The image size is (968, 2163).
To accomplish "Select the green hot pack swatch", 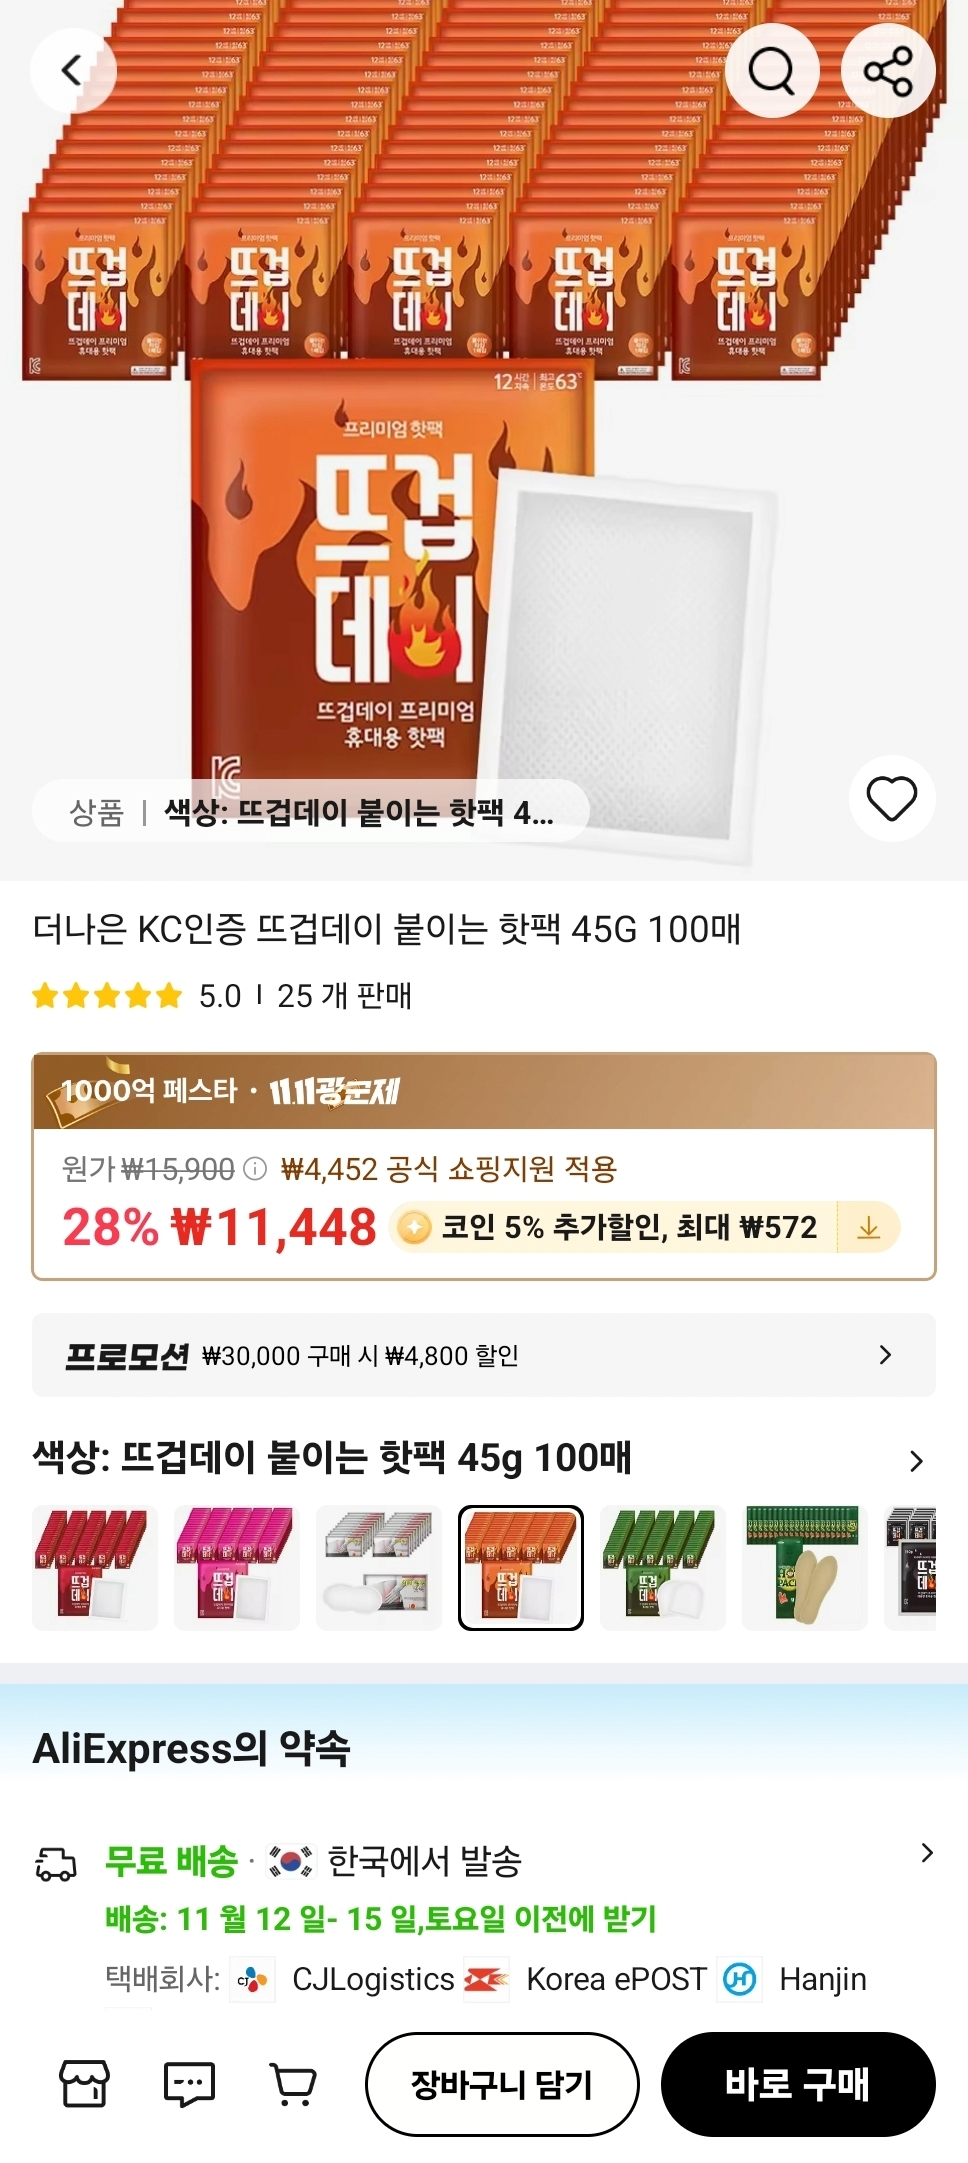I will coord(663,1568).
